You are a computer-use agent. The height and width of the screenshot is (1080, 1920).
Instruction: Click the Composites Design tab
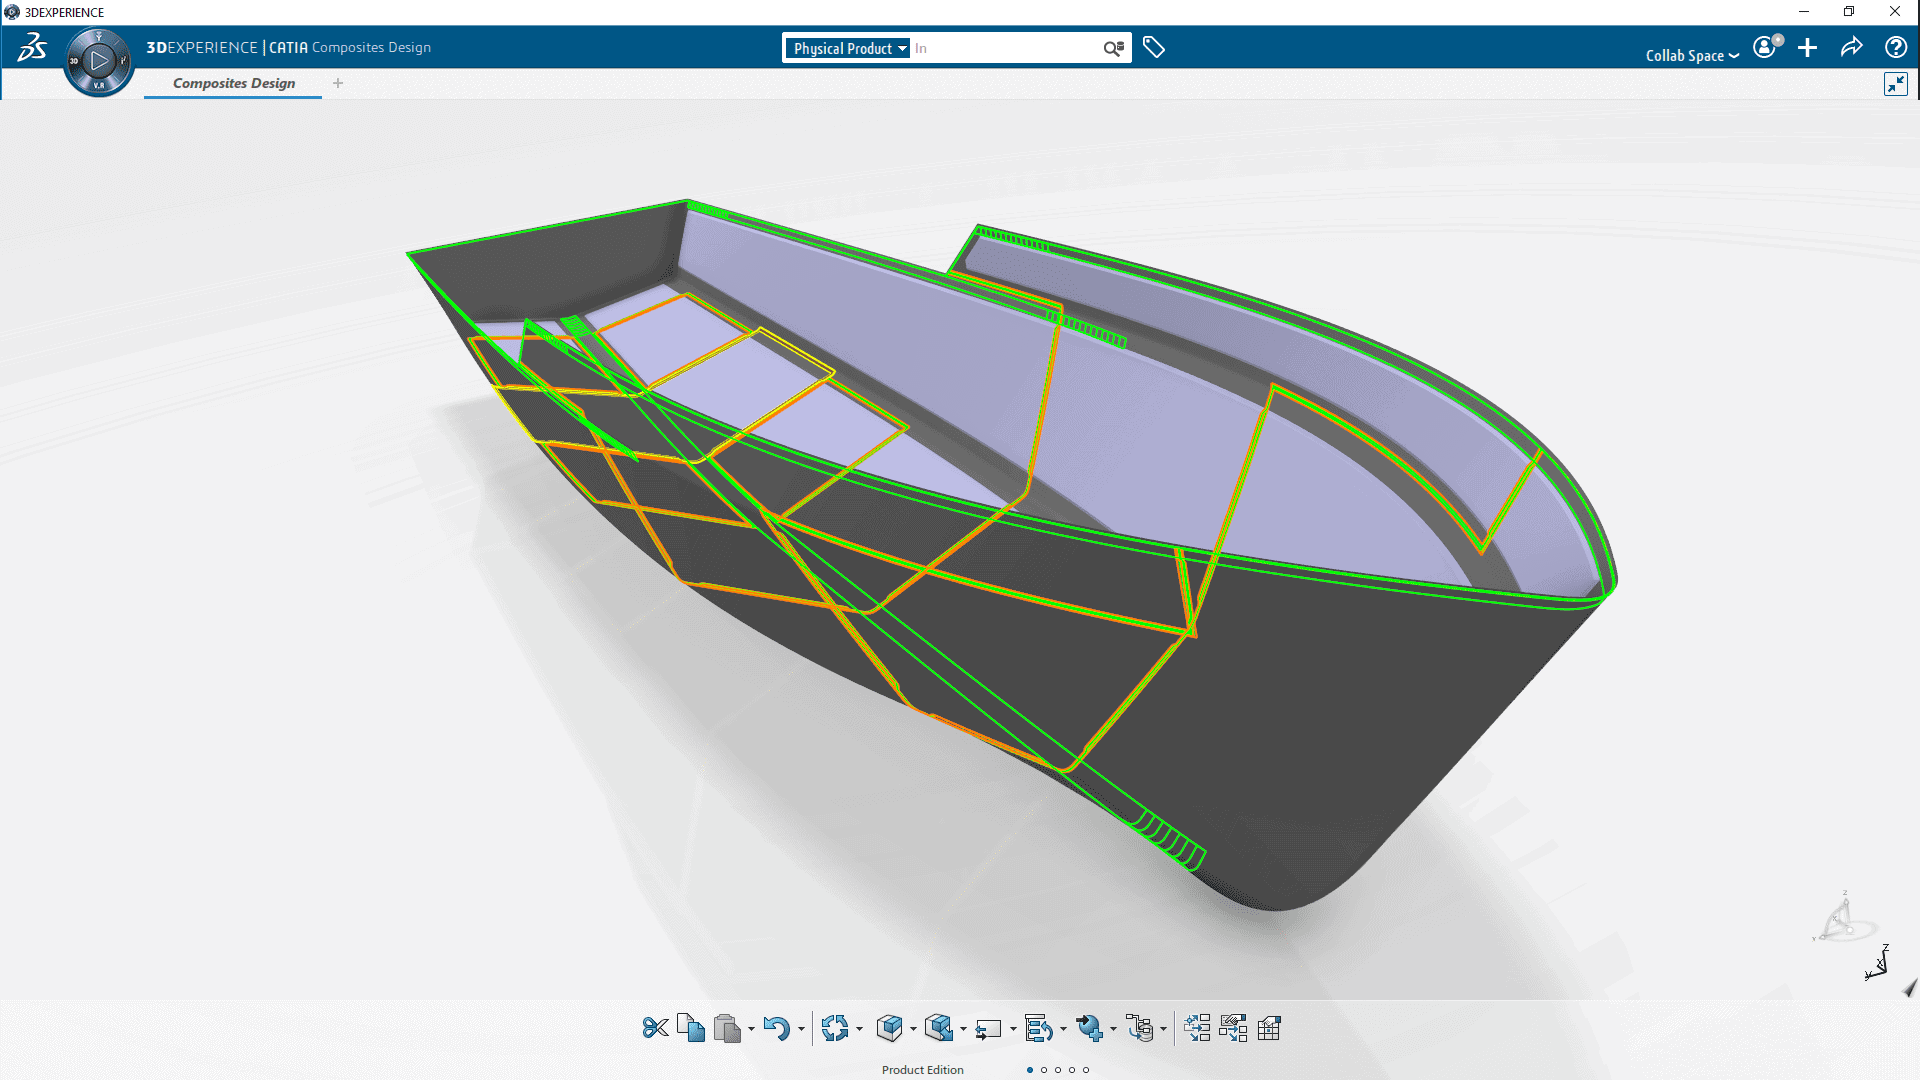click(233, 83)
